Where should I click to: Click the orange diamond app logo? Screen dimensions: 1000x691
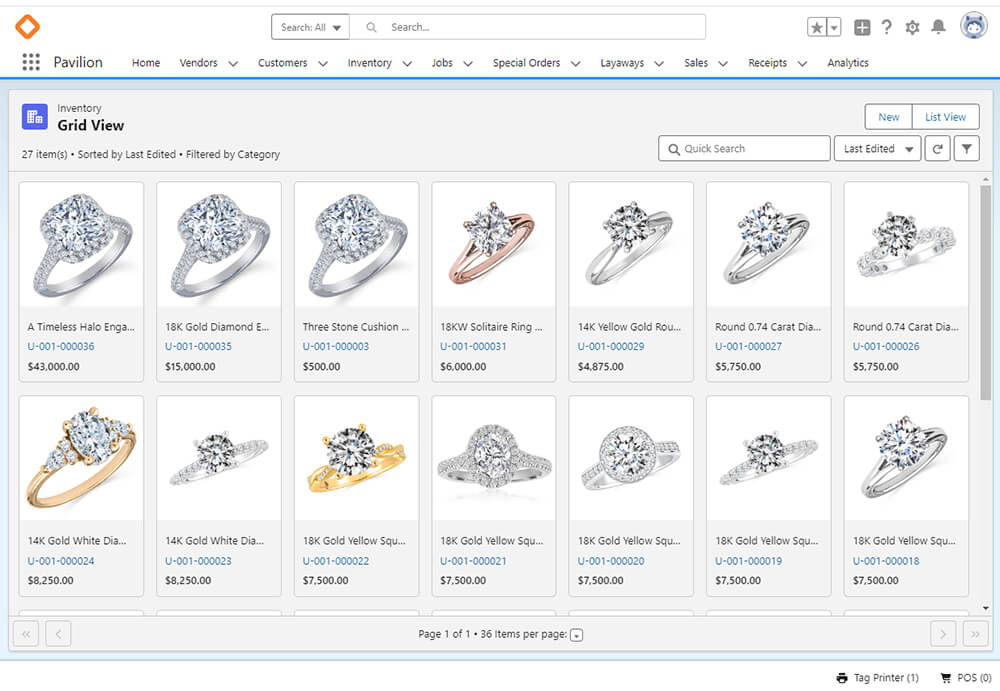27,27
